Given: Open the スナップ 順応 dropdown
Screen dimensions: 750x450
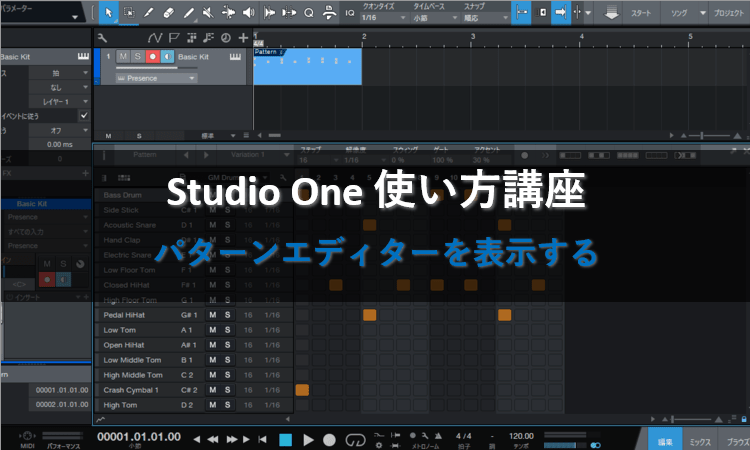Looking at the screenshot, I should (486, 18).
